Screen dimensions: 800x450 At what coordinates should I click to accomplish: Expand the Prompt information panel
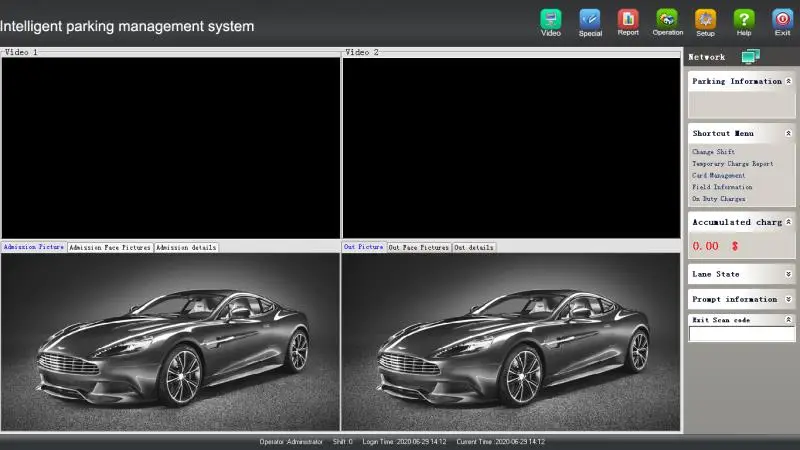point(788,299)
